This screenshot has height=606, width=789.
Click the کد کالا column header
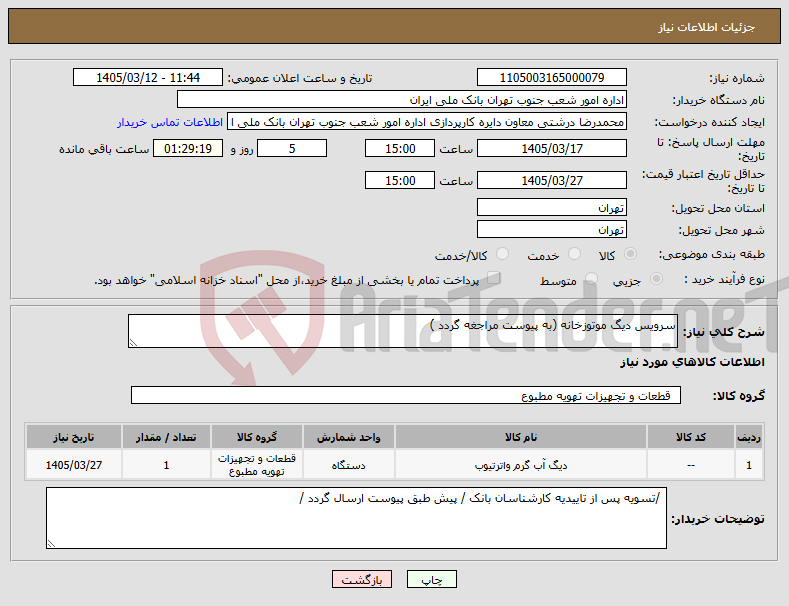click(x=690, y=437)
